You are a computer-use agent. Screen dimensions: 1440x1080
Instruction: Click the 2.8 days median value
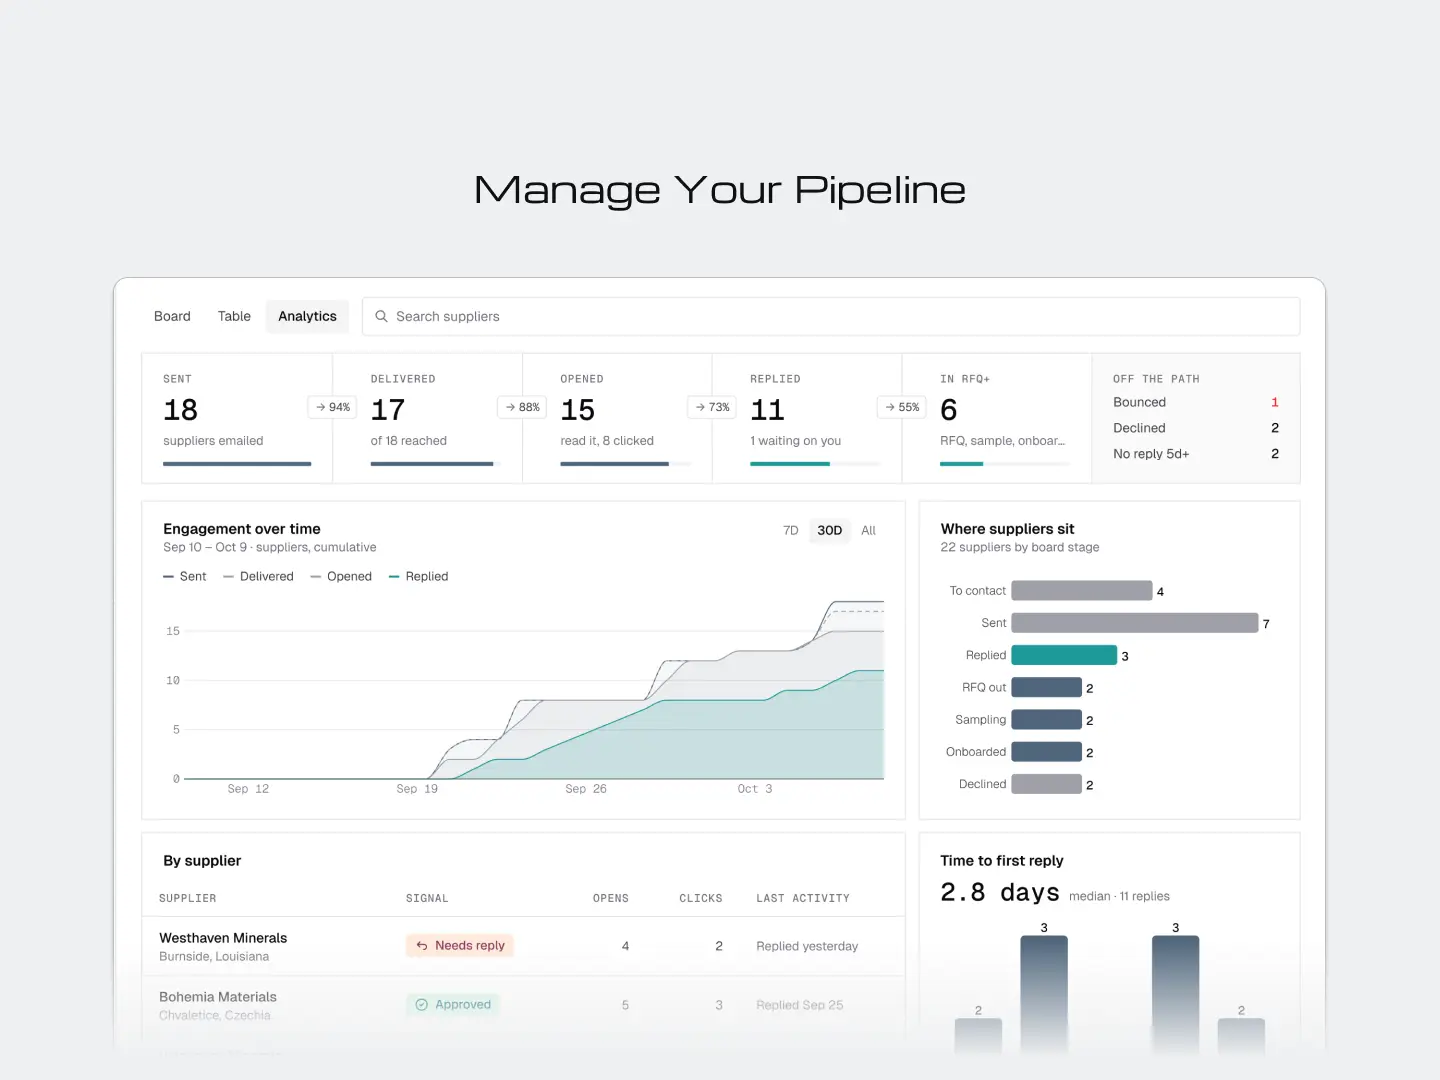click(1000, 892)
